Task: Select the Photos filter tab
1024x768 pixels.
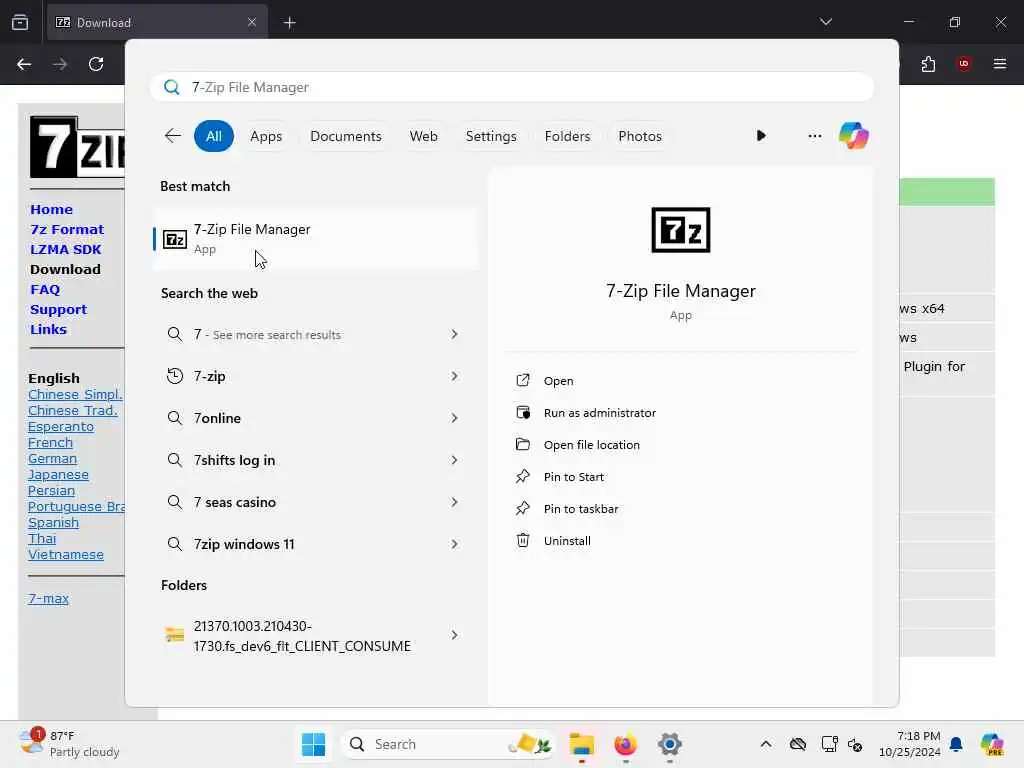Action: [x=640, y=136]
